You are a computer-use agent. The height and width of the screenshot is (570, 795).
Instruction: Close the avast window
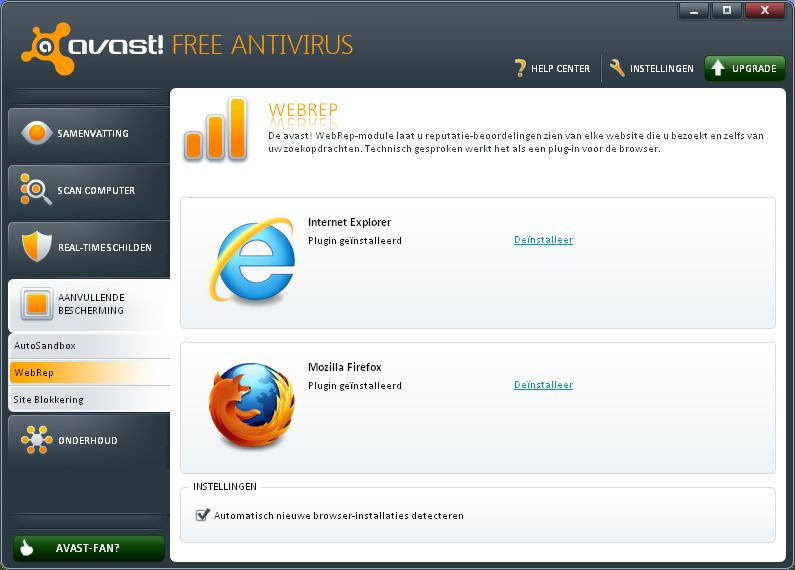[x=765, y=11]
